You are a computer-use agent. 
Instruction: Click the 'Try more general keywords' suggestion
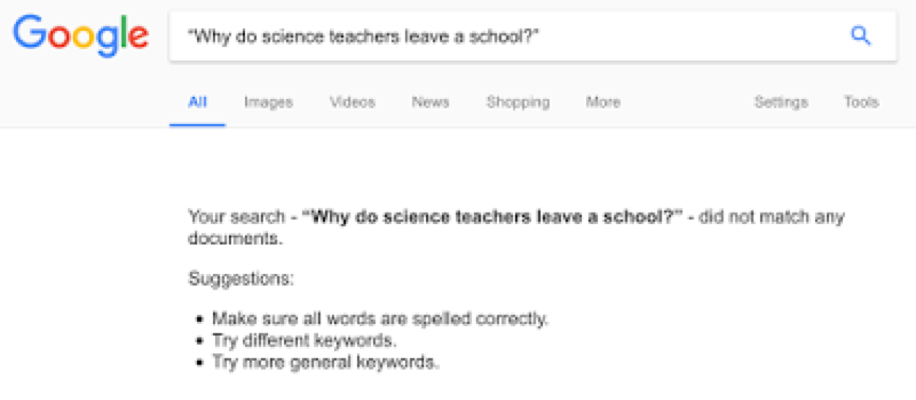point(326,363)
